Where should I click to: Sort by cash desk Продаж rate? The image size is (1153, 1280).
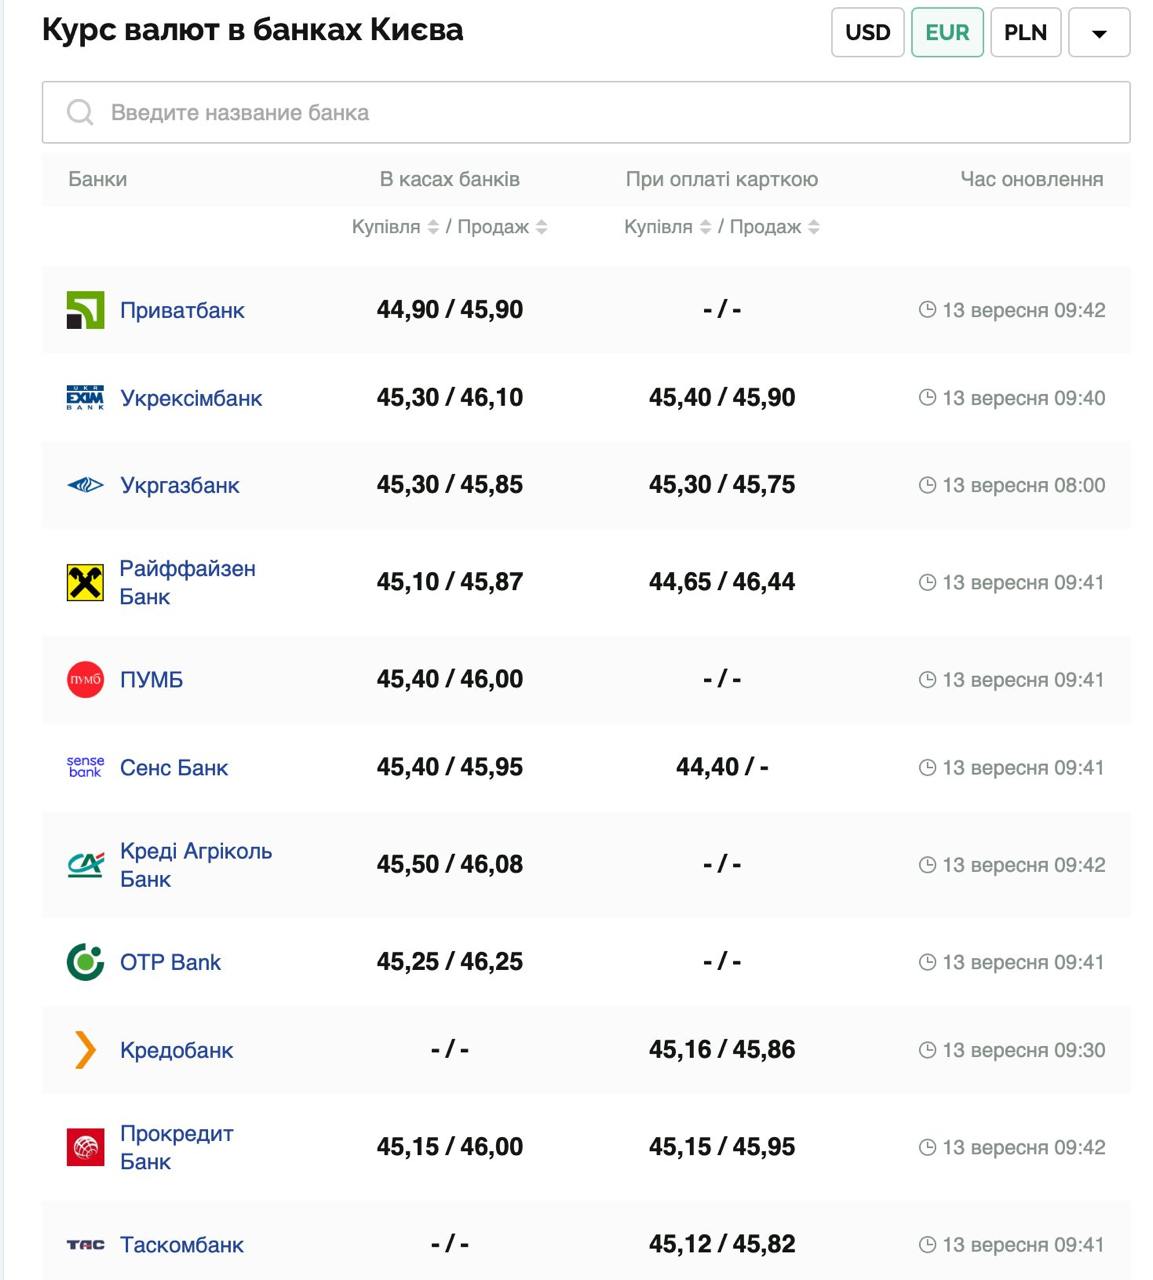pyautogui.click(x=541, y=227)
